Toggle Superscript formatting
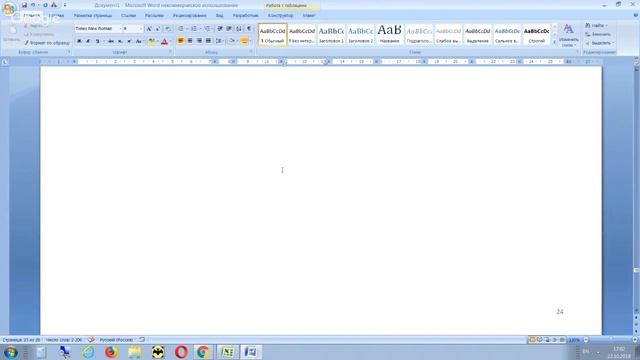The height and width of the screenshot is (360, 640). pos(129,41)
